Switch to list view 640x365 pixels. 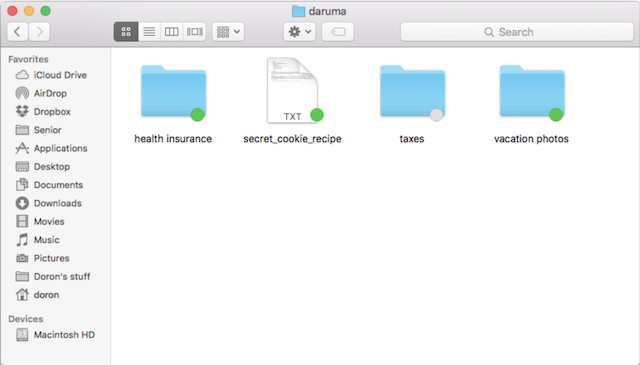tap(149, 31)
